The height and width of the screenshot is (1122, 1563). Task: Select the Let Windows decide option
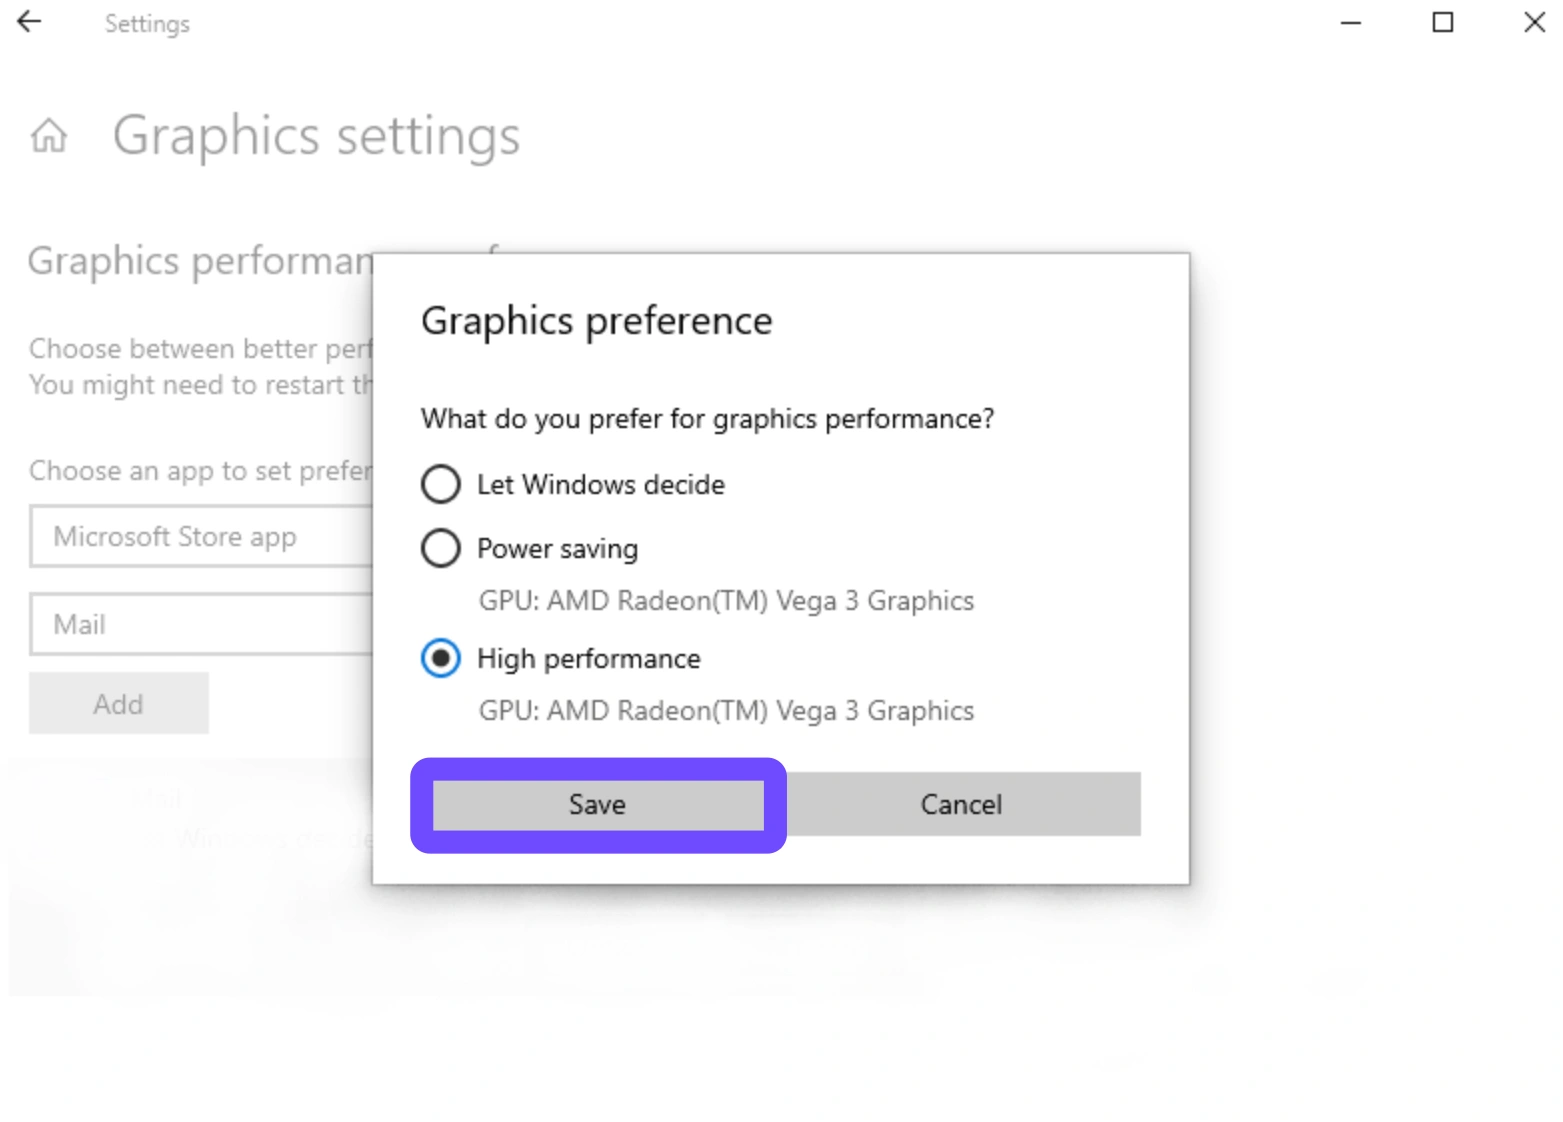click(x=441, y=485)
